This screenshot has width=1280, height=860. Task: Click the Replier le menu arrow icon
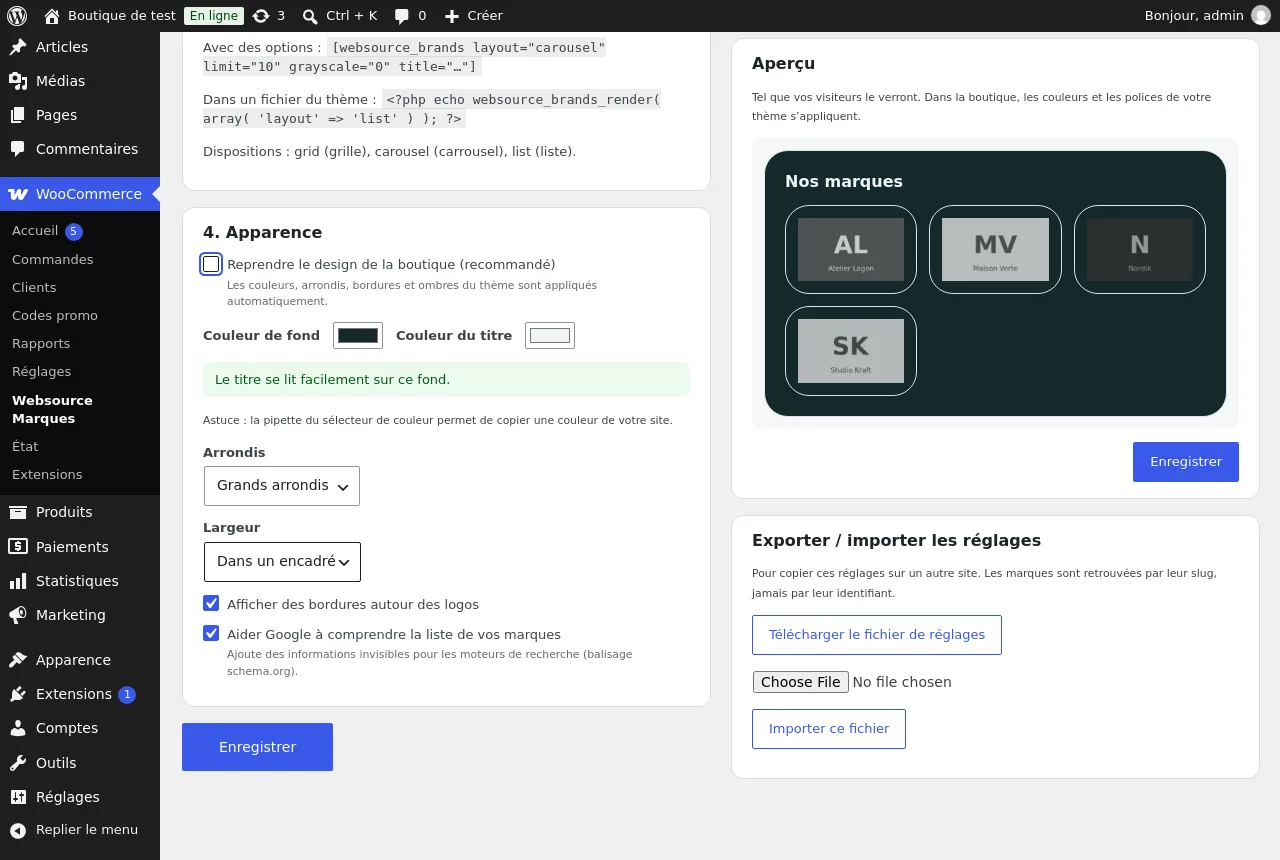point(18,830)
